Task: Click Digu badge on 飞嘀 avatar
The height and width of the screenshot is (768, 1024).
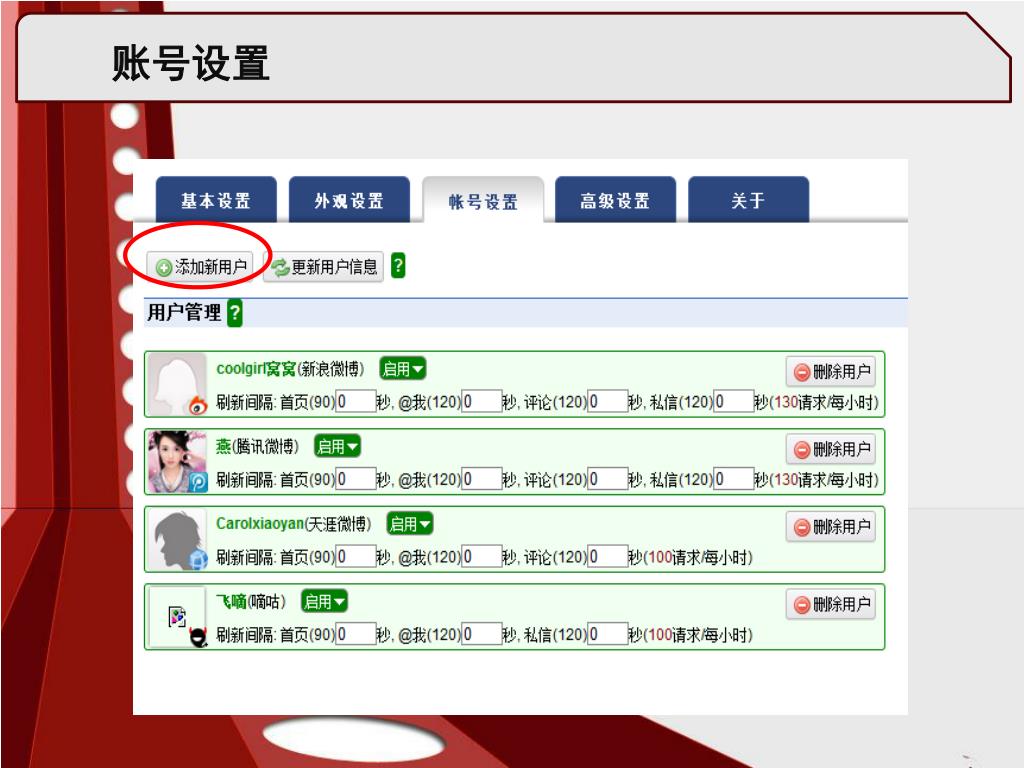Action: pos(198,637)
